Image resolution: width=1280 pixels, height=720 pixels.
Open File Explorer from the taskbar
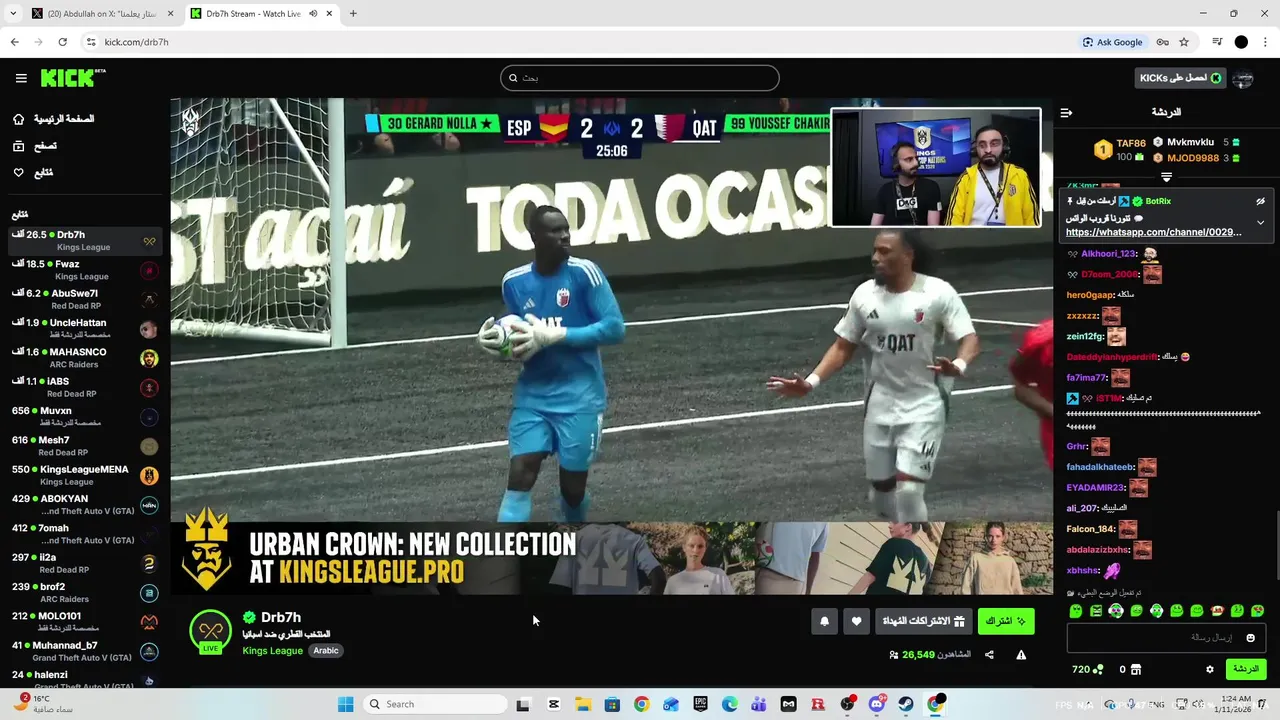pyautogui.click(x=583, y=704)
